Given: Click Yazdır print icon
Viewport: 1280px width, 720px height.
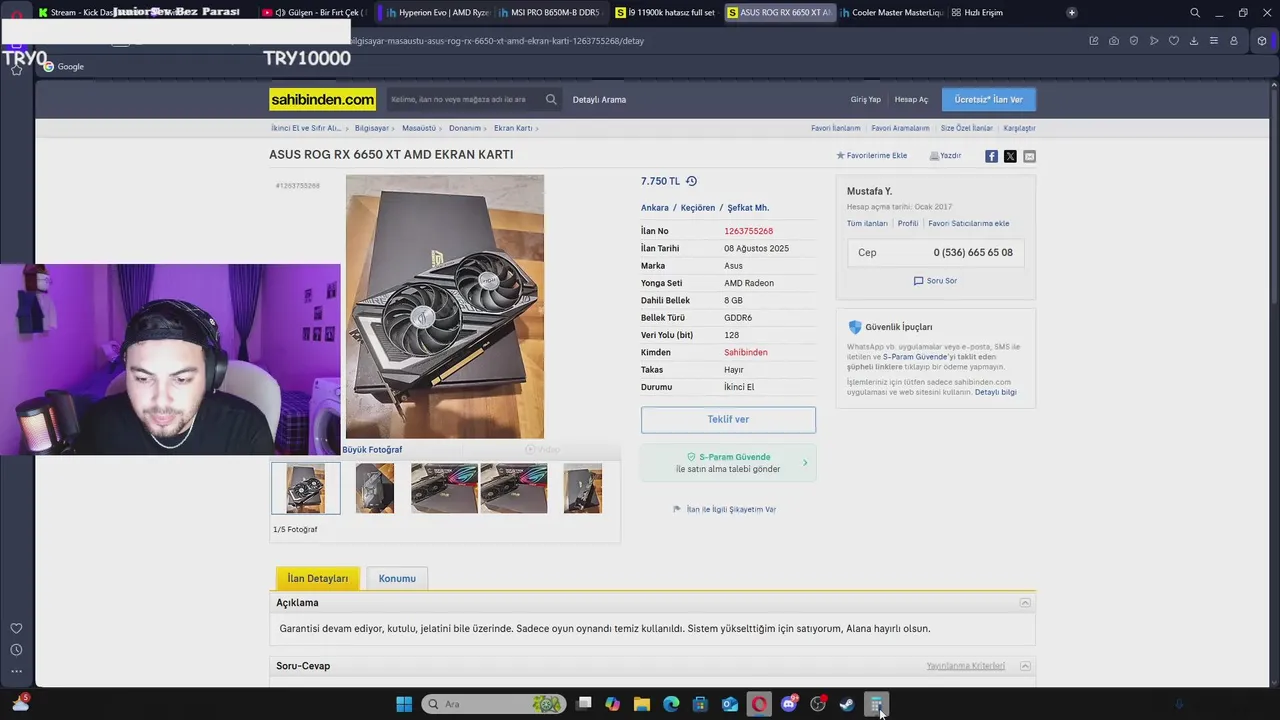Looking at the screenshot, I should [x=945, y=156].
